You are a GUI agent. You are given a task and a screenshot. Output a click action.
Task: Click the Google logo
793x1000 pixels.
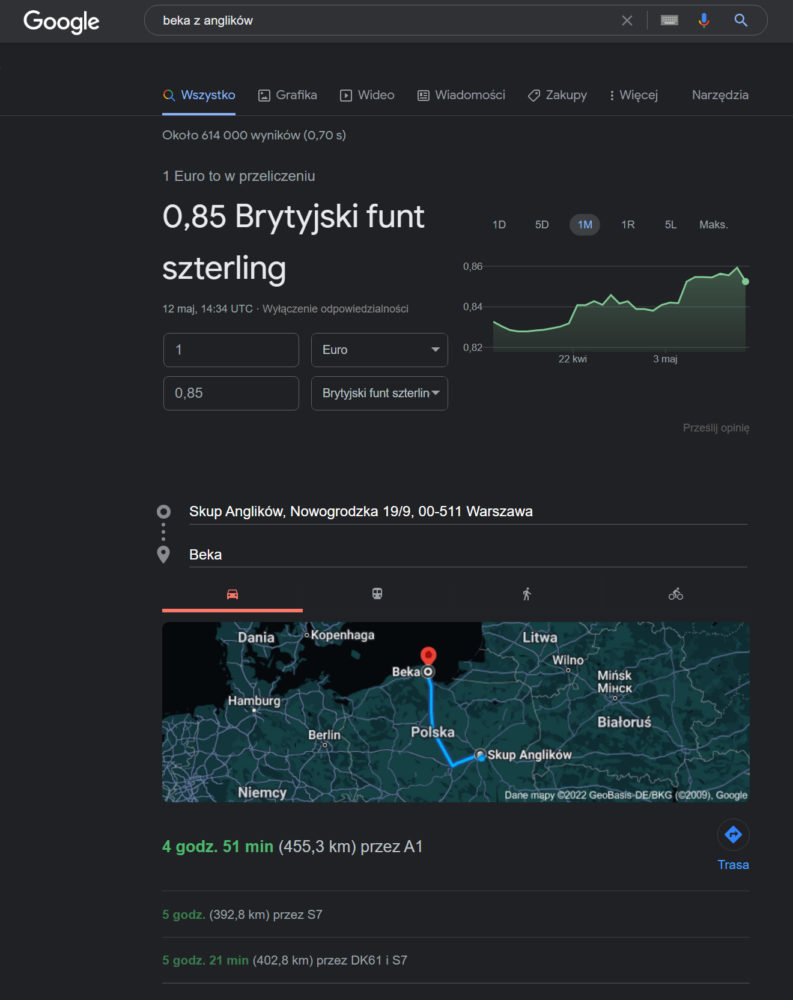[61, 21]
